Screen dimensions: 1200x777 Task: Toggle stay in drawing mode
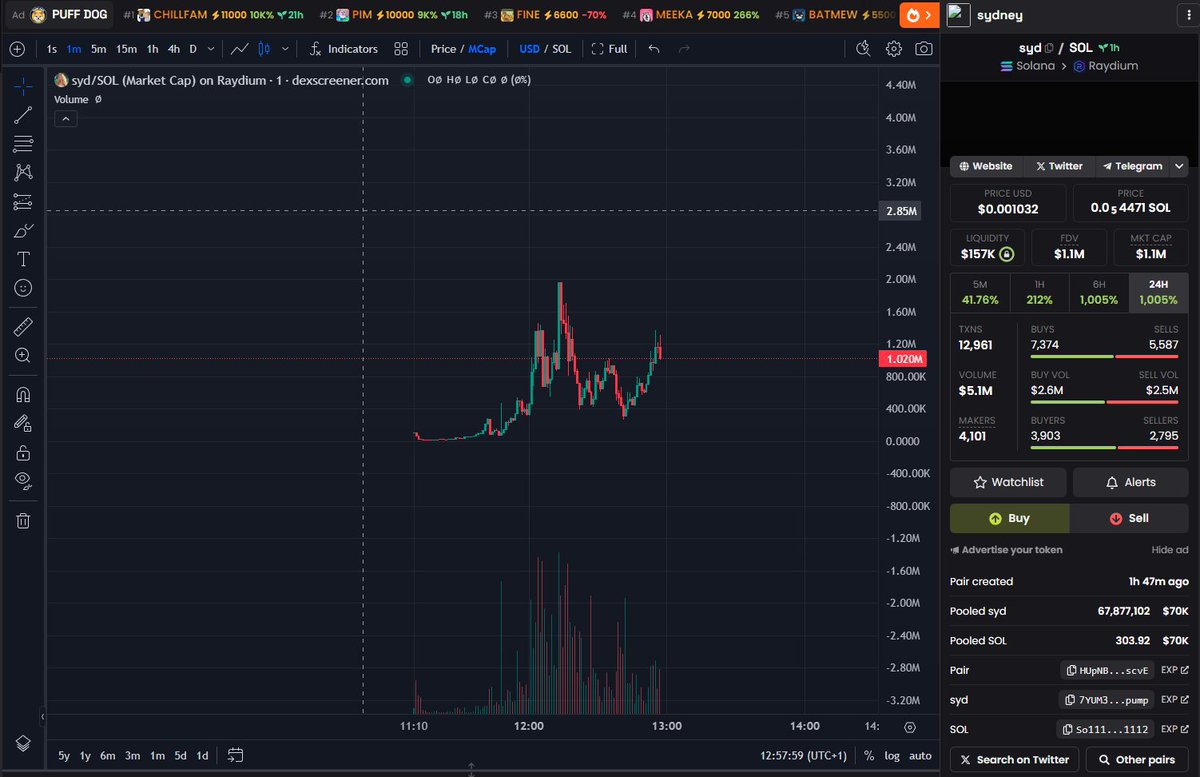[22, 423]
